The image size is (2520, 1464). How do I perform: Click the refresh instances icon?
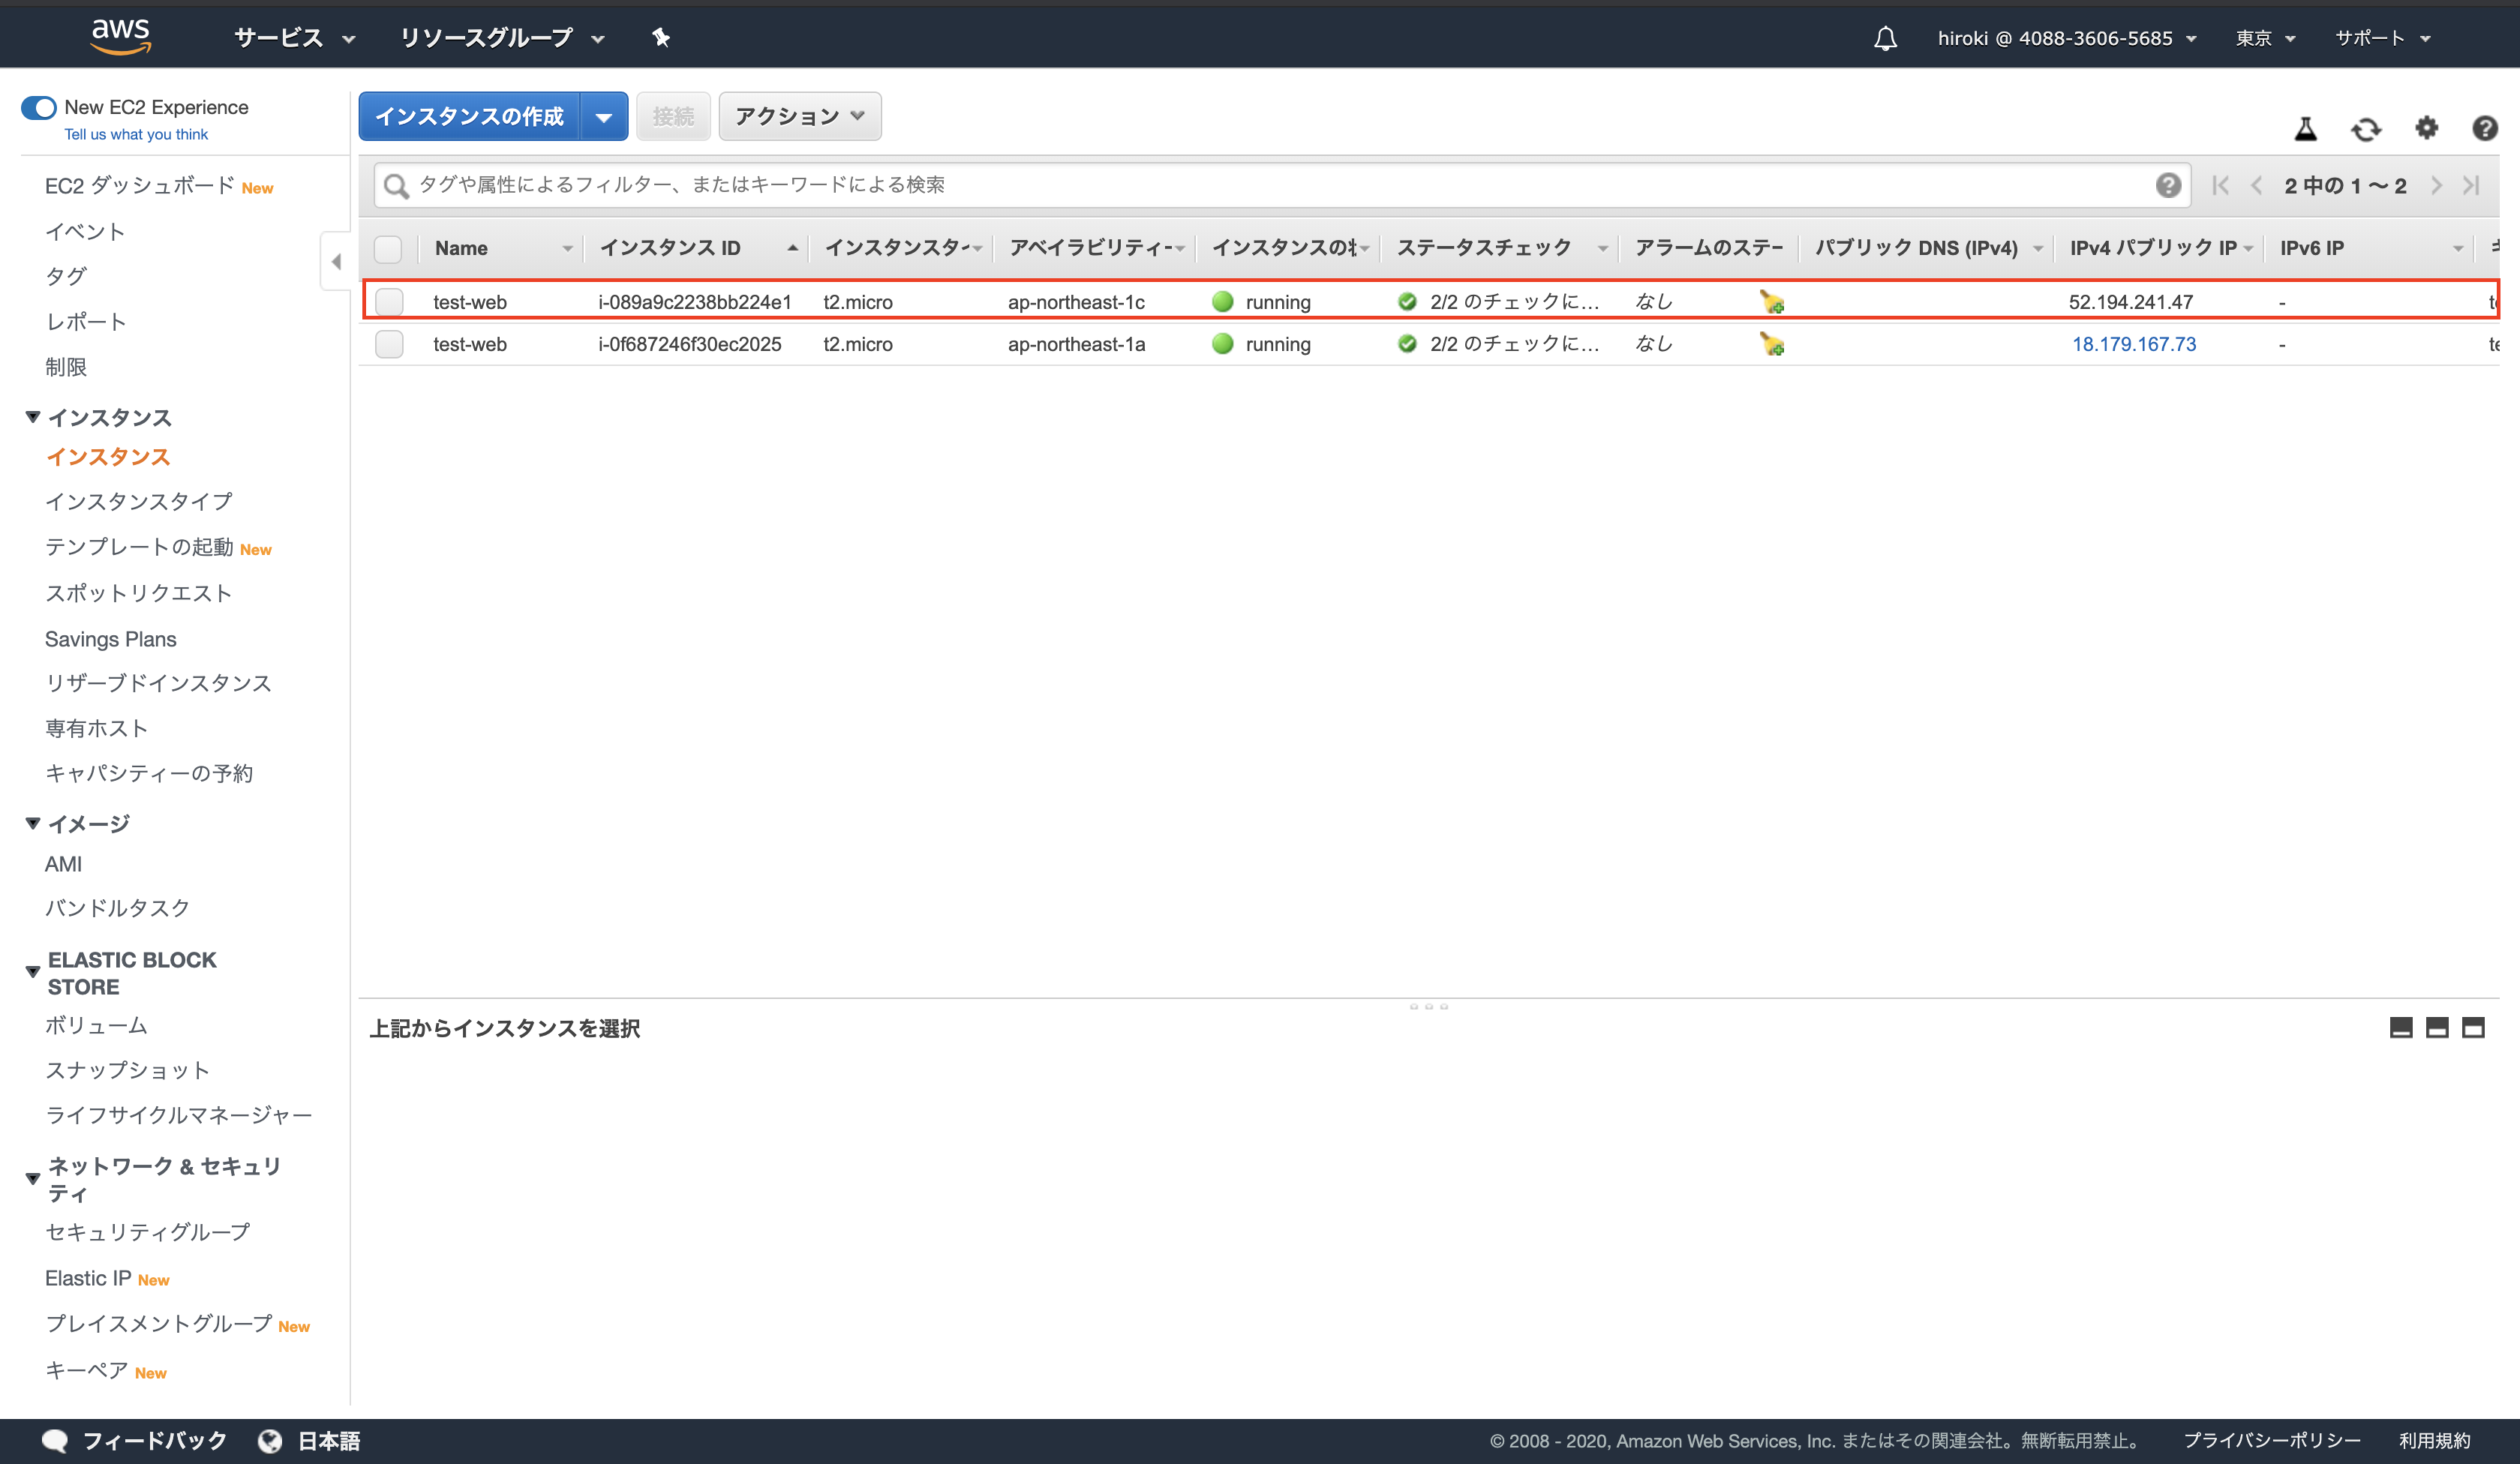[x=2366, y=129]
